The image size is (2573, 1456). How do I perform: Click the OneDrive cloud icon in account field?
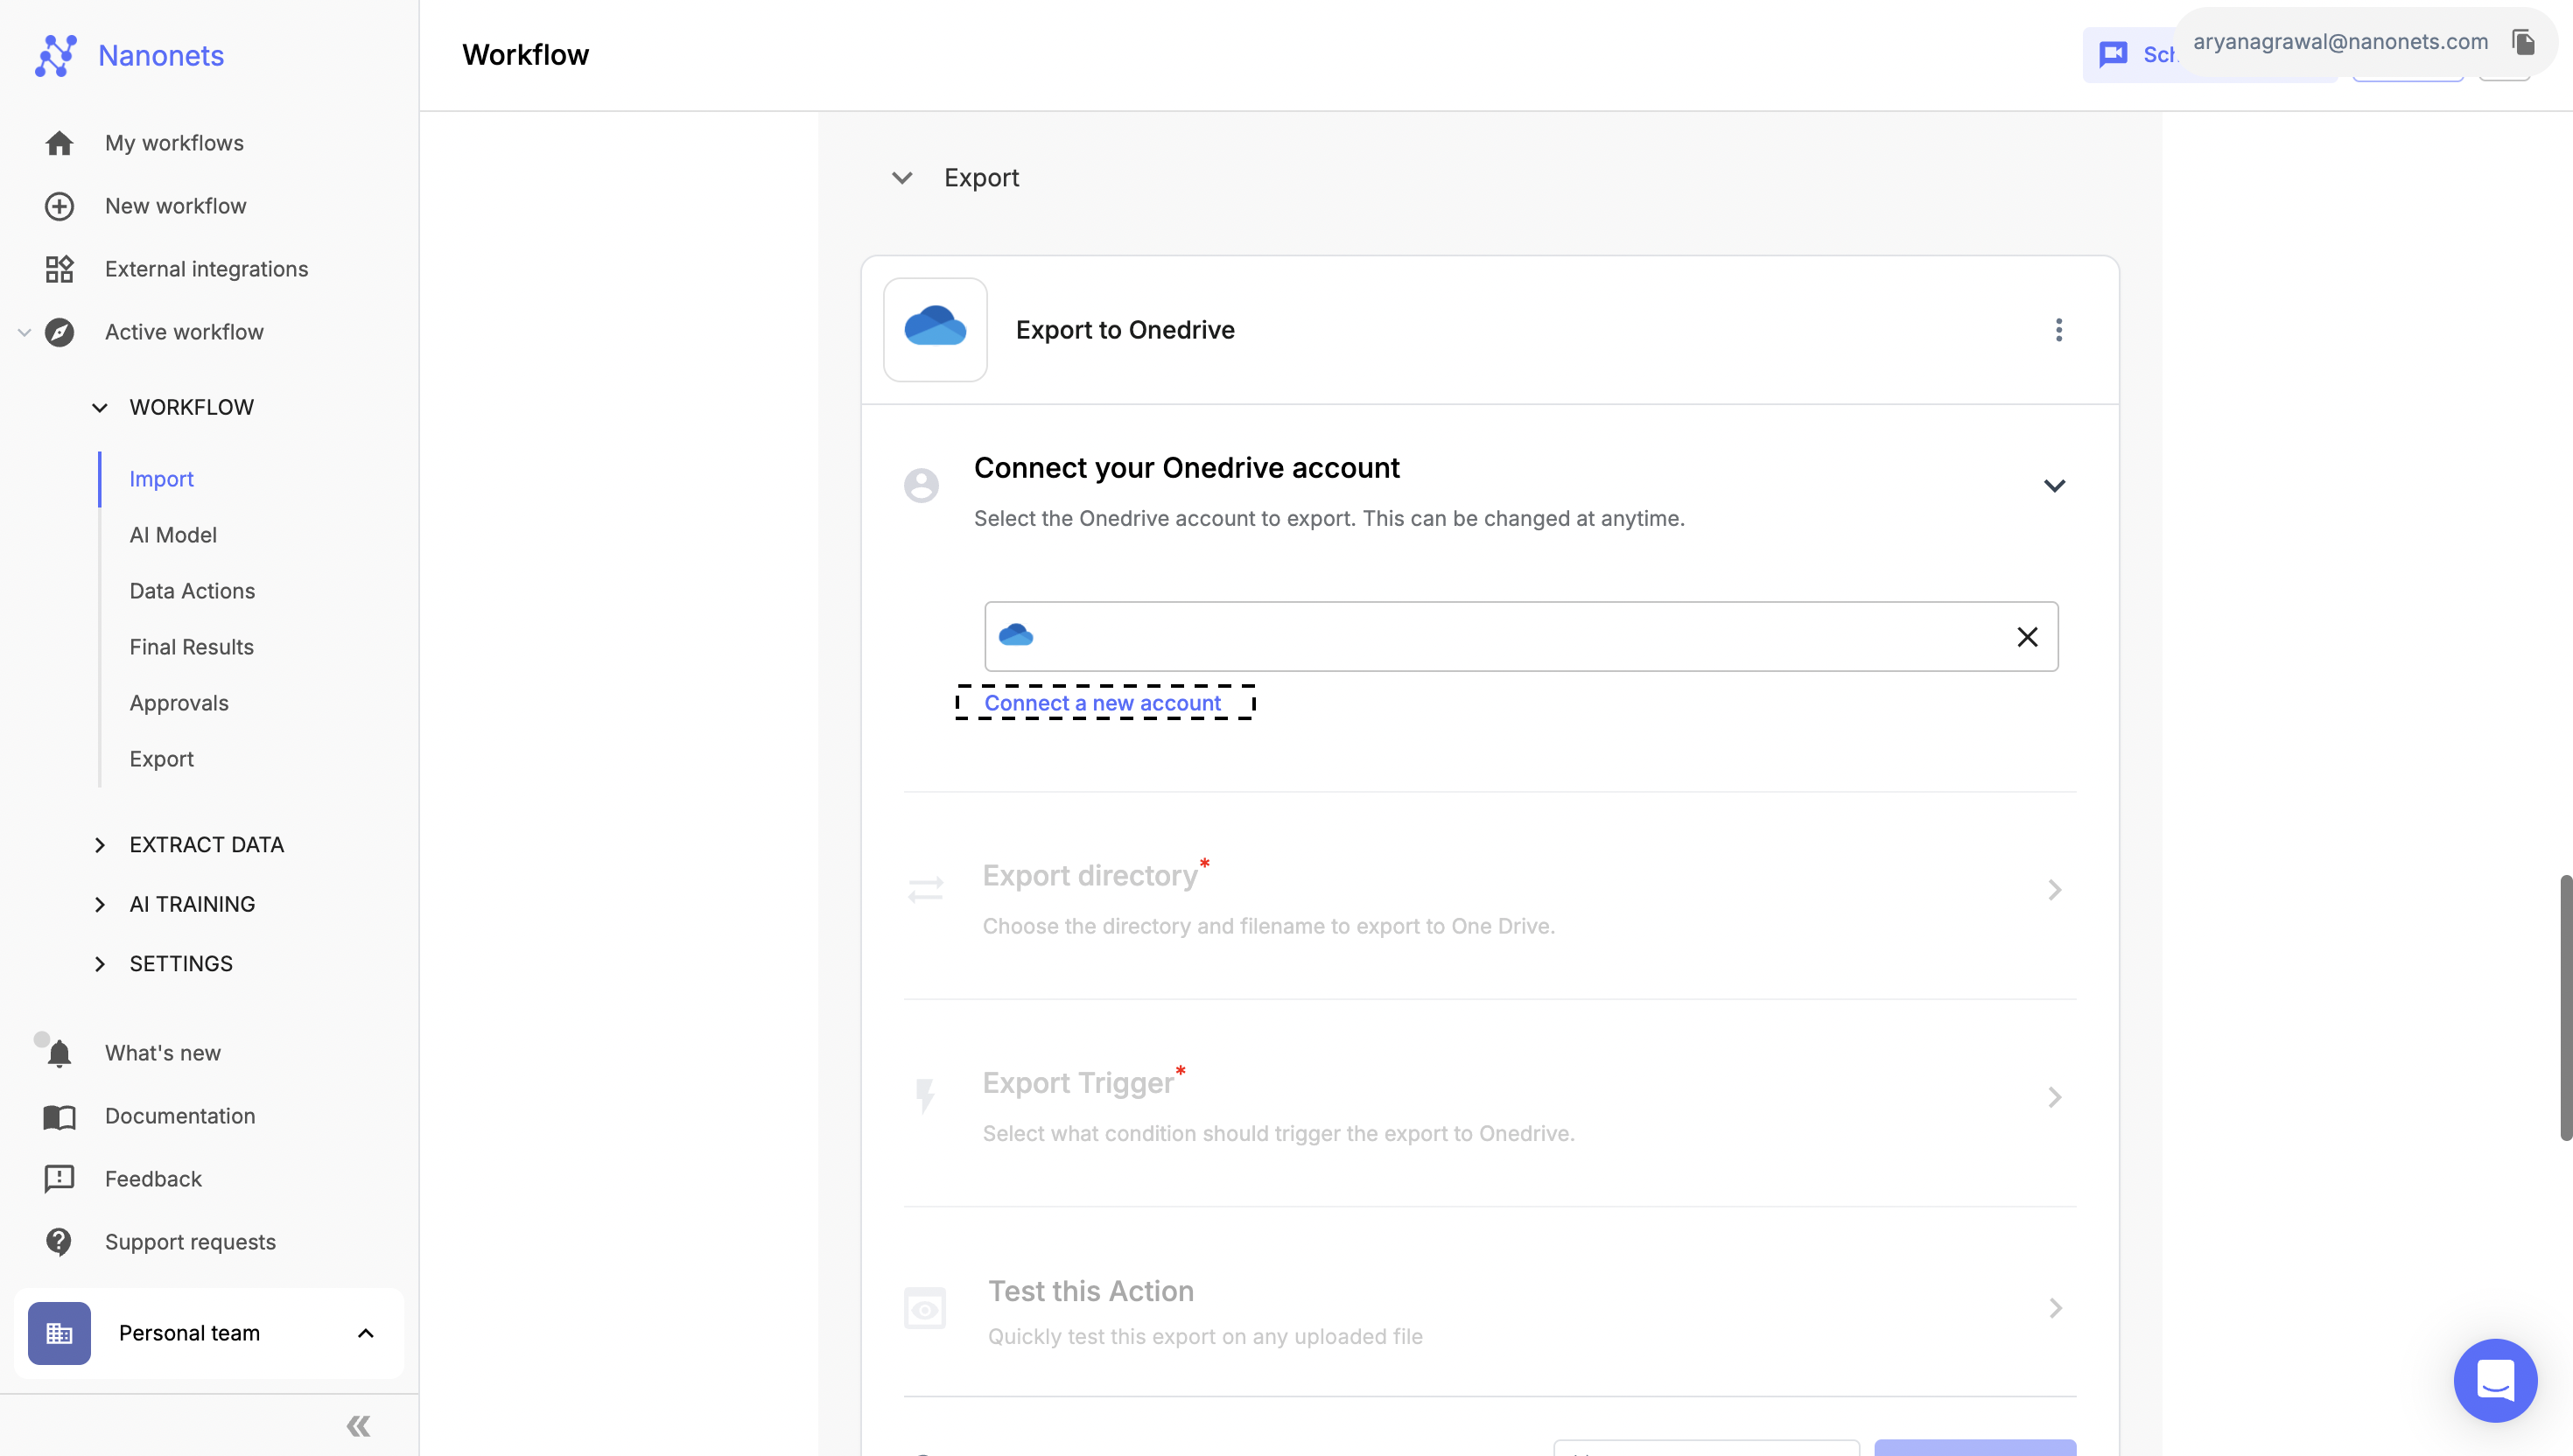1016,634
